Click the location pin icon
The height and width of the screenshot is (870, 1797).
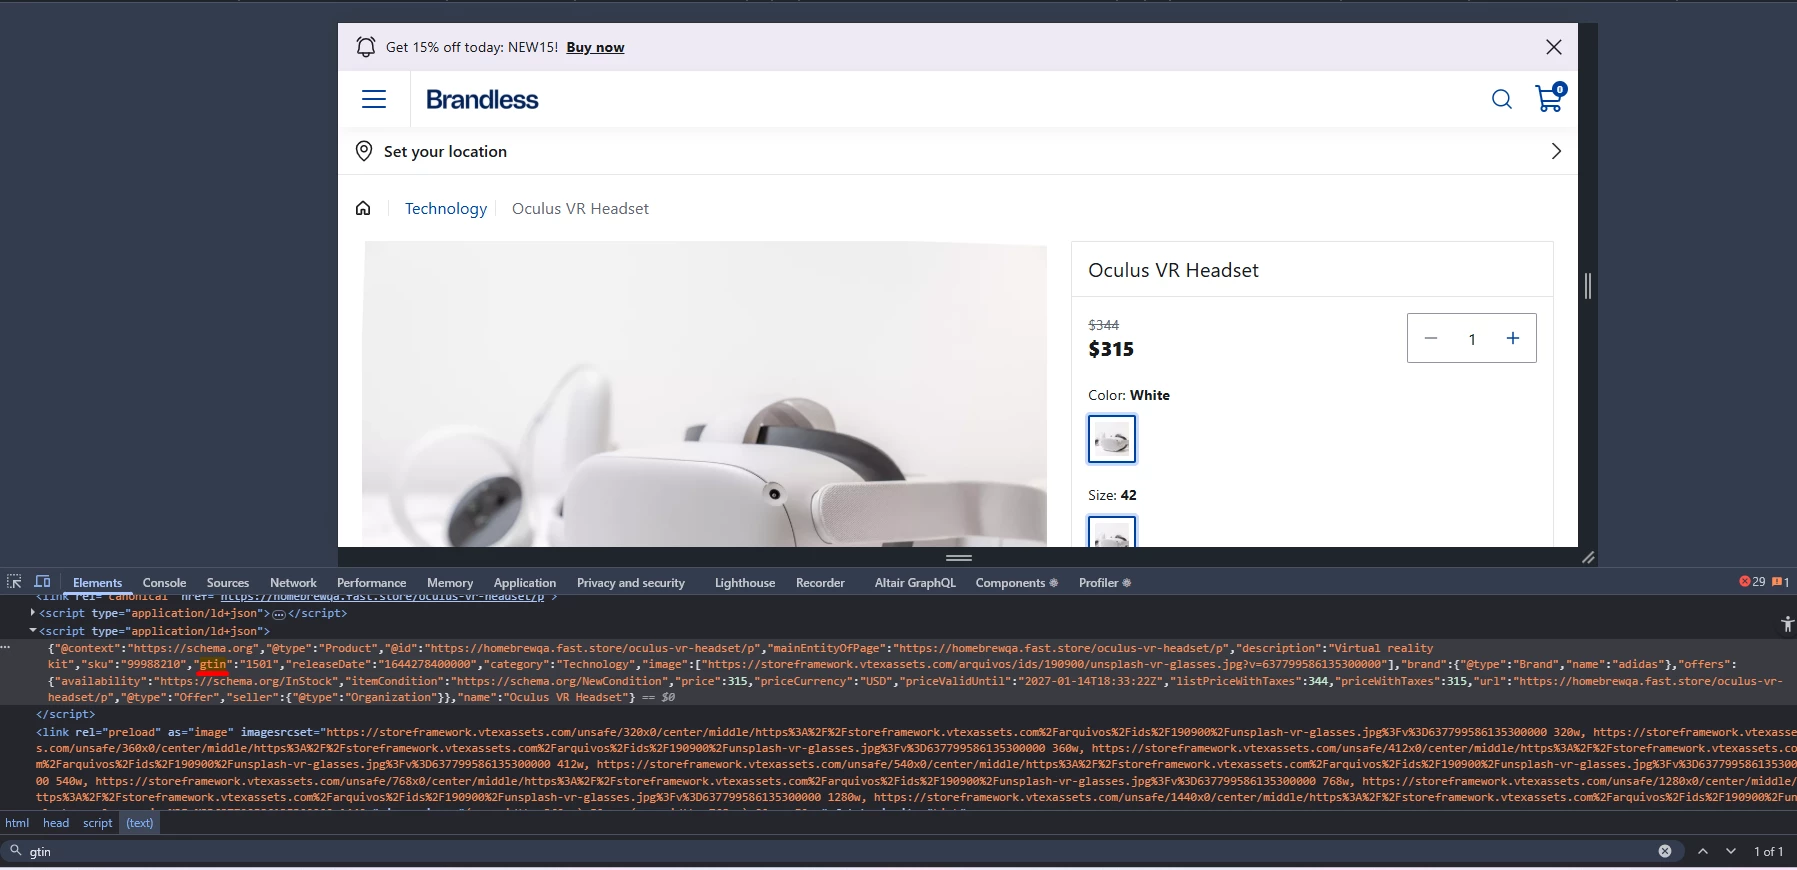coord(364,151)
